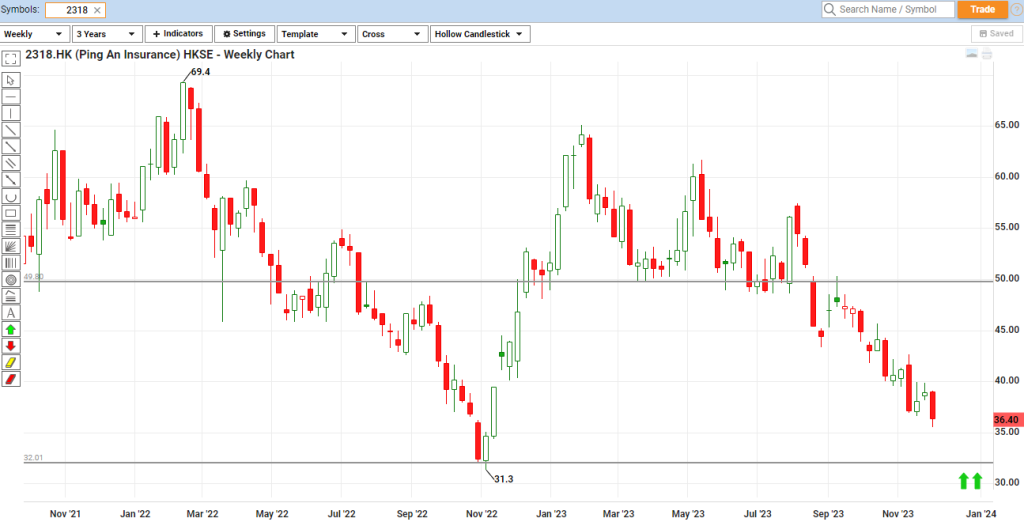Expand the Hollow Candlestick chart type dropdown

480,34
